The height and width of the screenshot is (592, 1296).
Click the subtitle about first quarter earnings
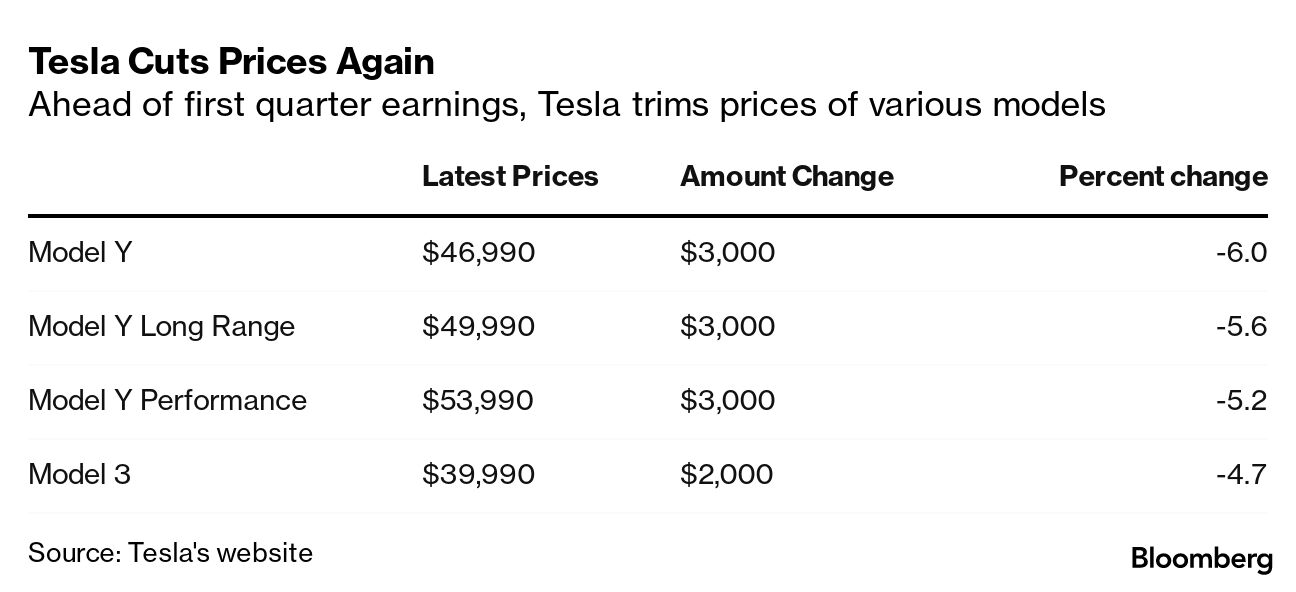click(x=566, y=104)
